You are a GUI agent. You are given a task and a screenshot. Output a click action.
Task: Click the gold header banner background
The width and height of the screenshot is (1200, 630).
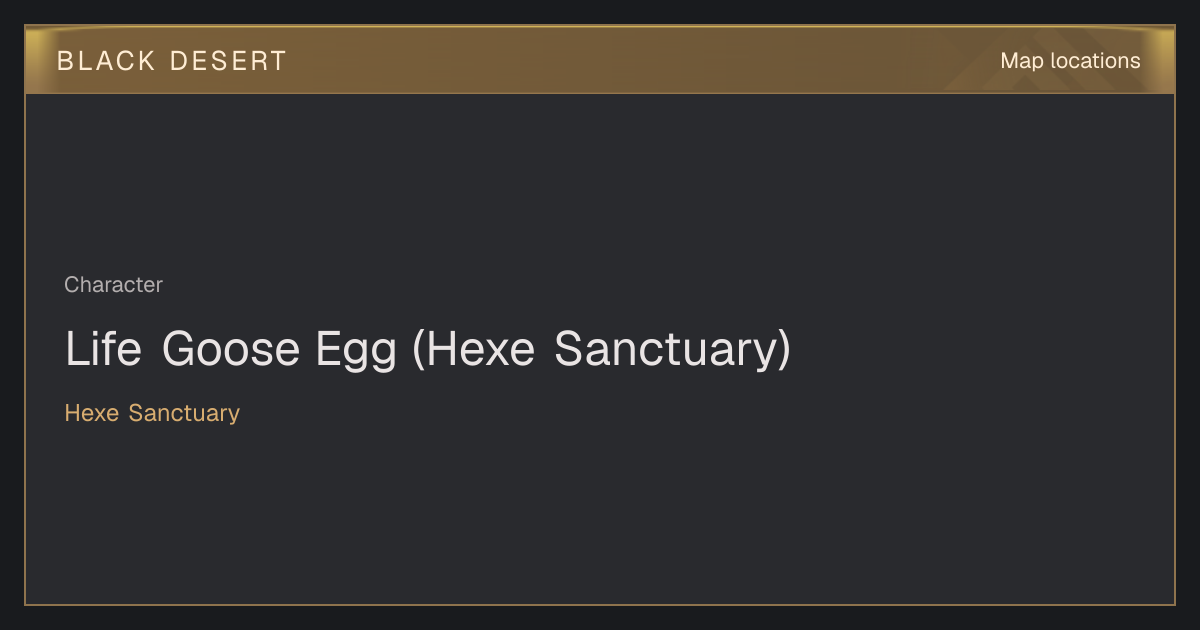[600, 60]
